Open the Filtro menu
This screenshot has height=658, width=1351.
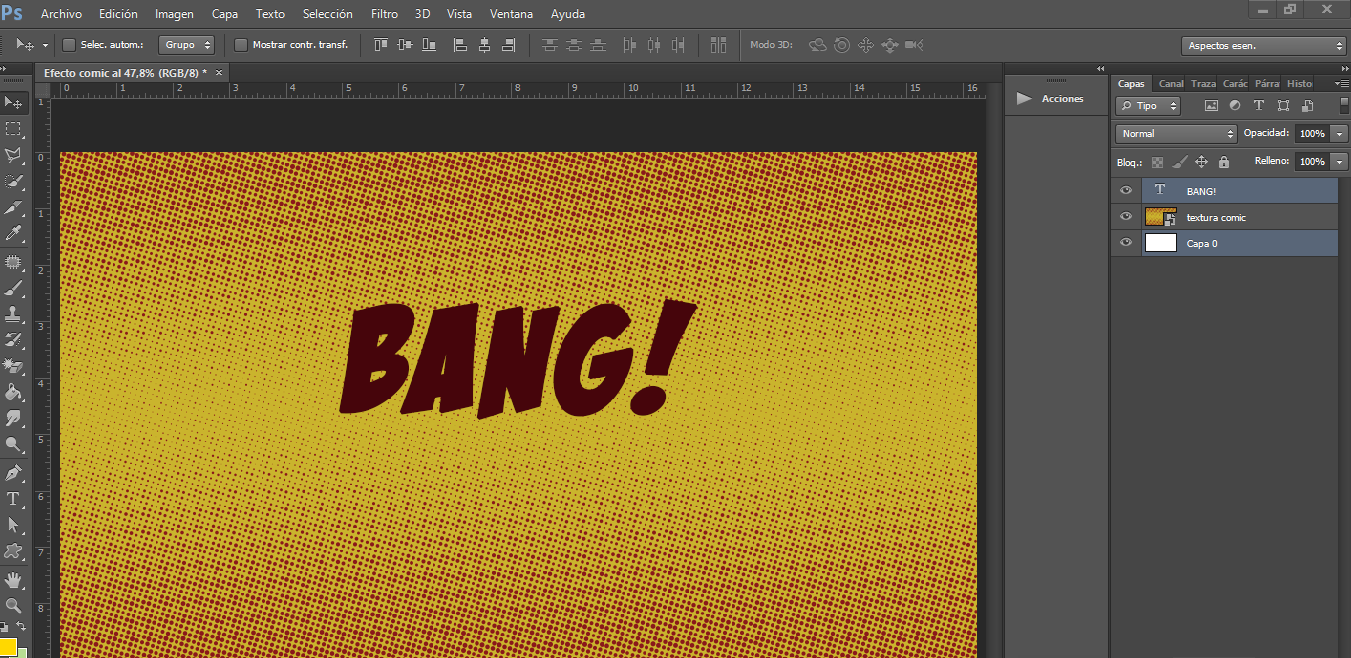coord(384,14)
